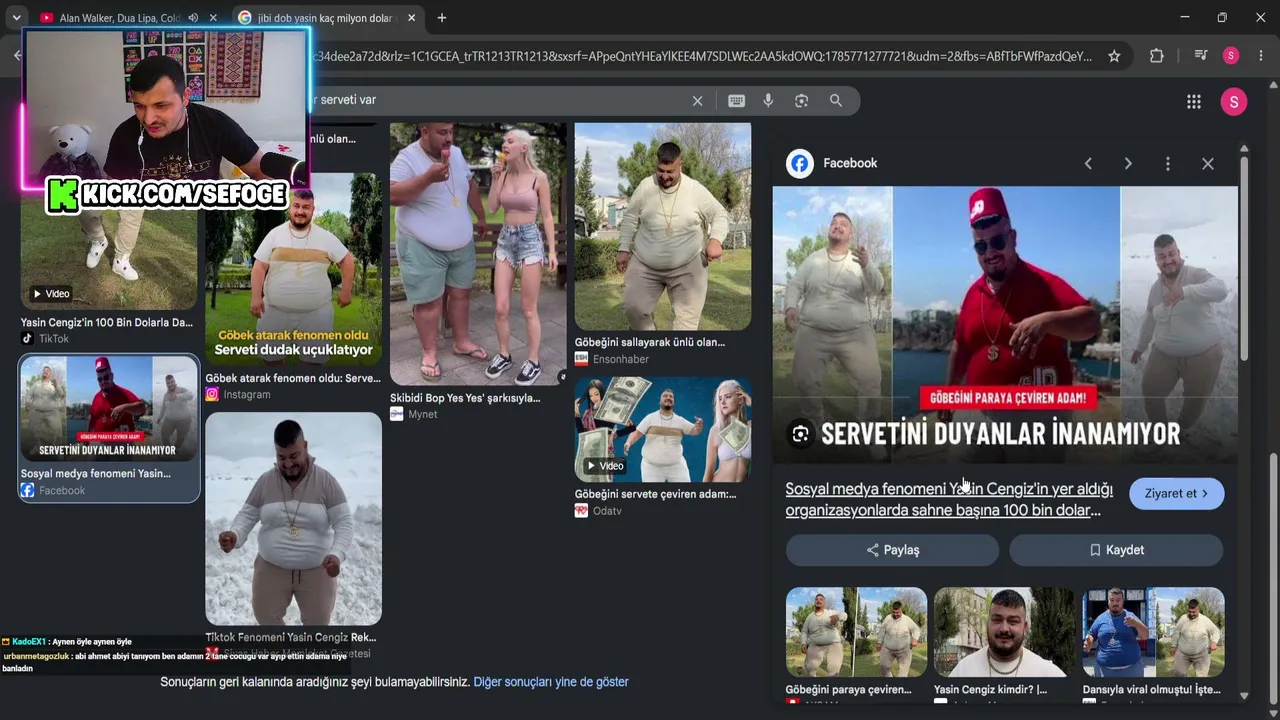Open the Google account avatar menu
1280x720 pixels.
point(1234,101)
